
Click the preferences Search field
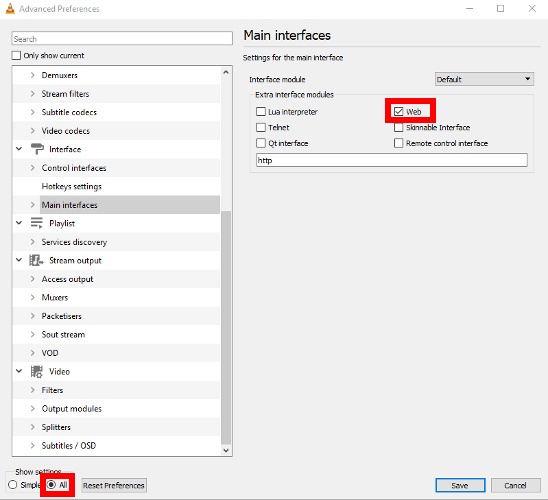tap(122, 38)
